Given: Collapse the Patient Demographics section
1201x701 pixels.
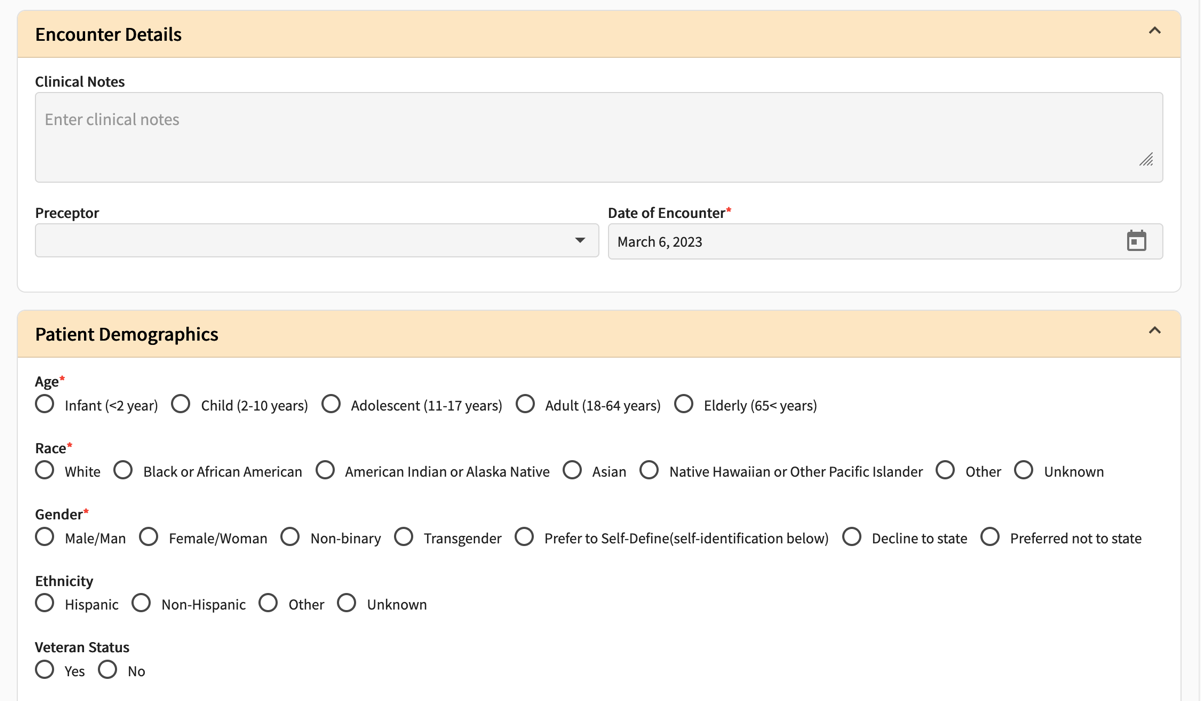Looking at the screenshot, I should pyautogui.click(x=1154, y=330).
